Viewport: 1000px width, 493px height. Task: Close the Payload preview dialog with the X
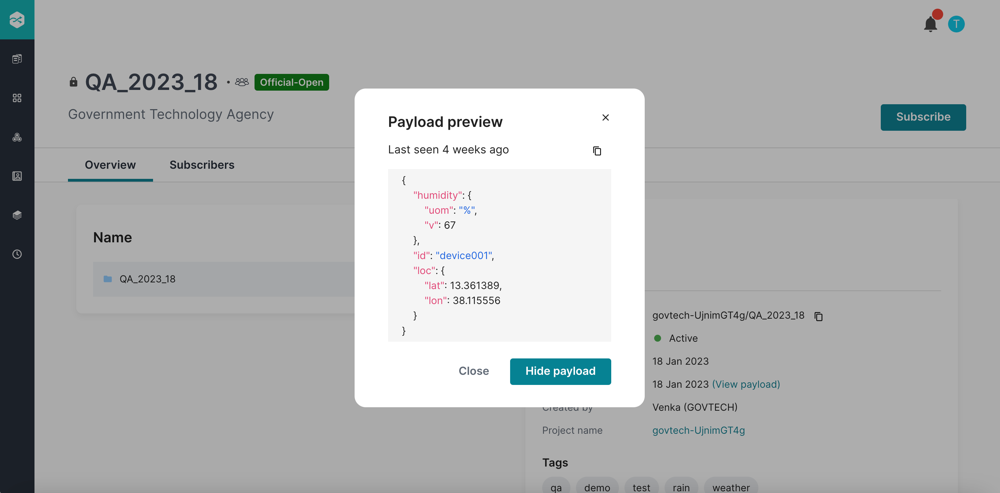click(605, 118)
